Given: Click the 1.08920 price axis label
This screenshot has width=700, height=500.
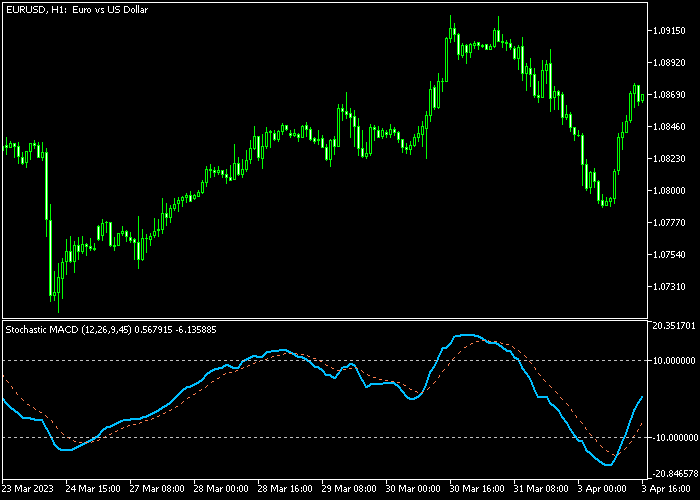Looking at the screenshot, I should (x=669, y=62).
